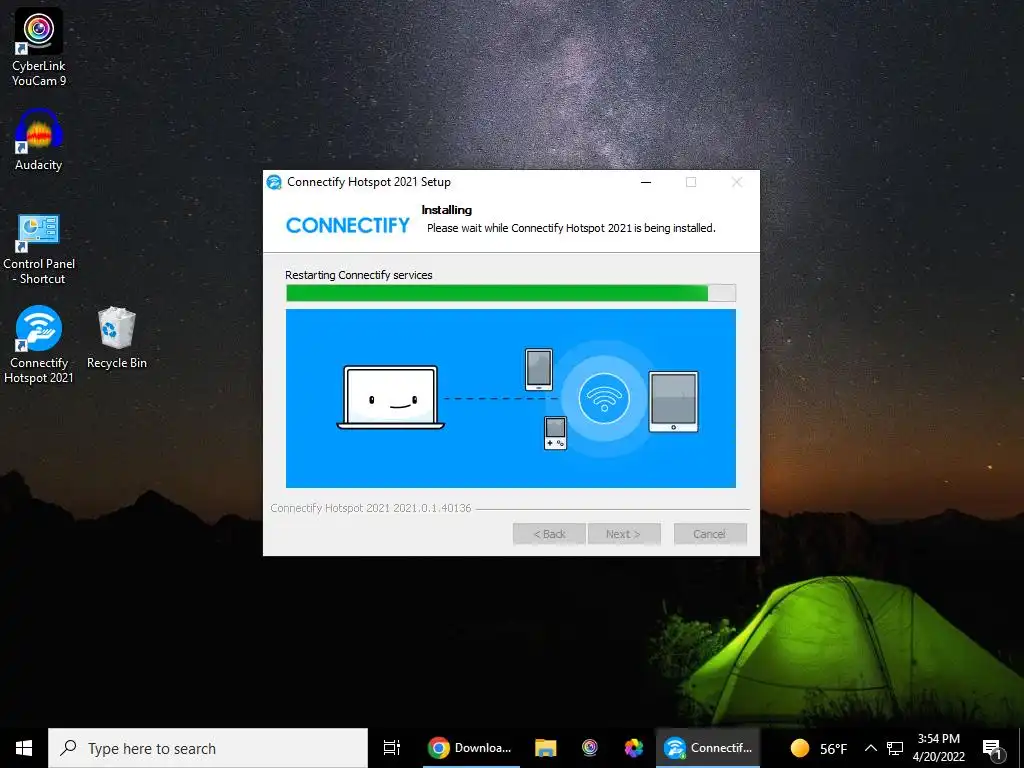Open network status tray icon
The height and width of the screenshot is (768, 1024).
point(895,748)
